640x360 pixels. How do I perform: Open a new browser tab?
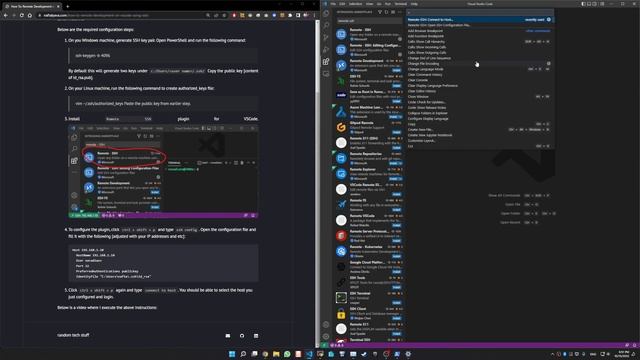[x=67, y=7]
